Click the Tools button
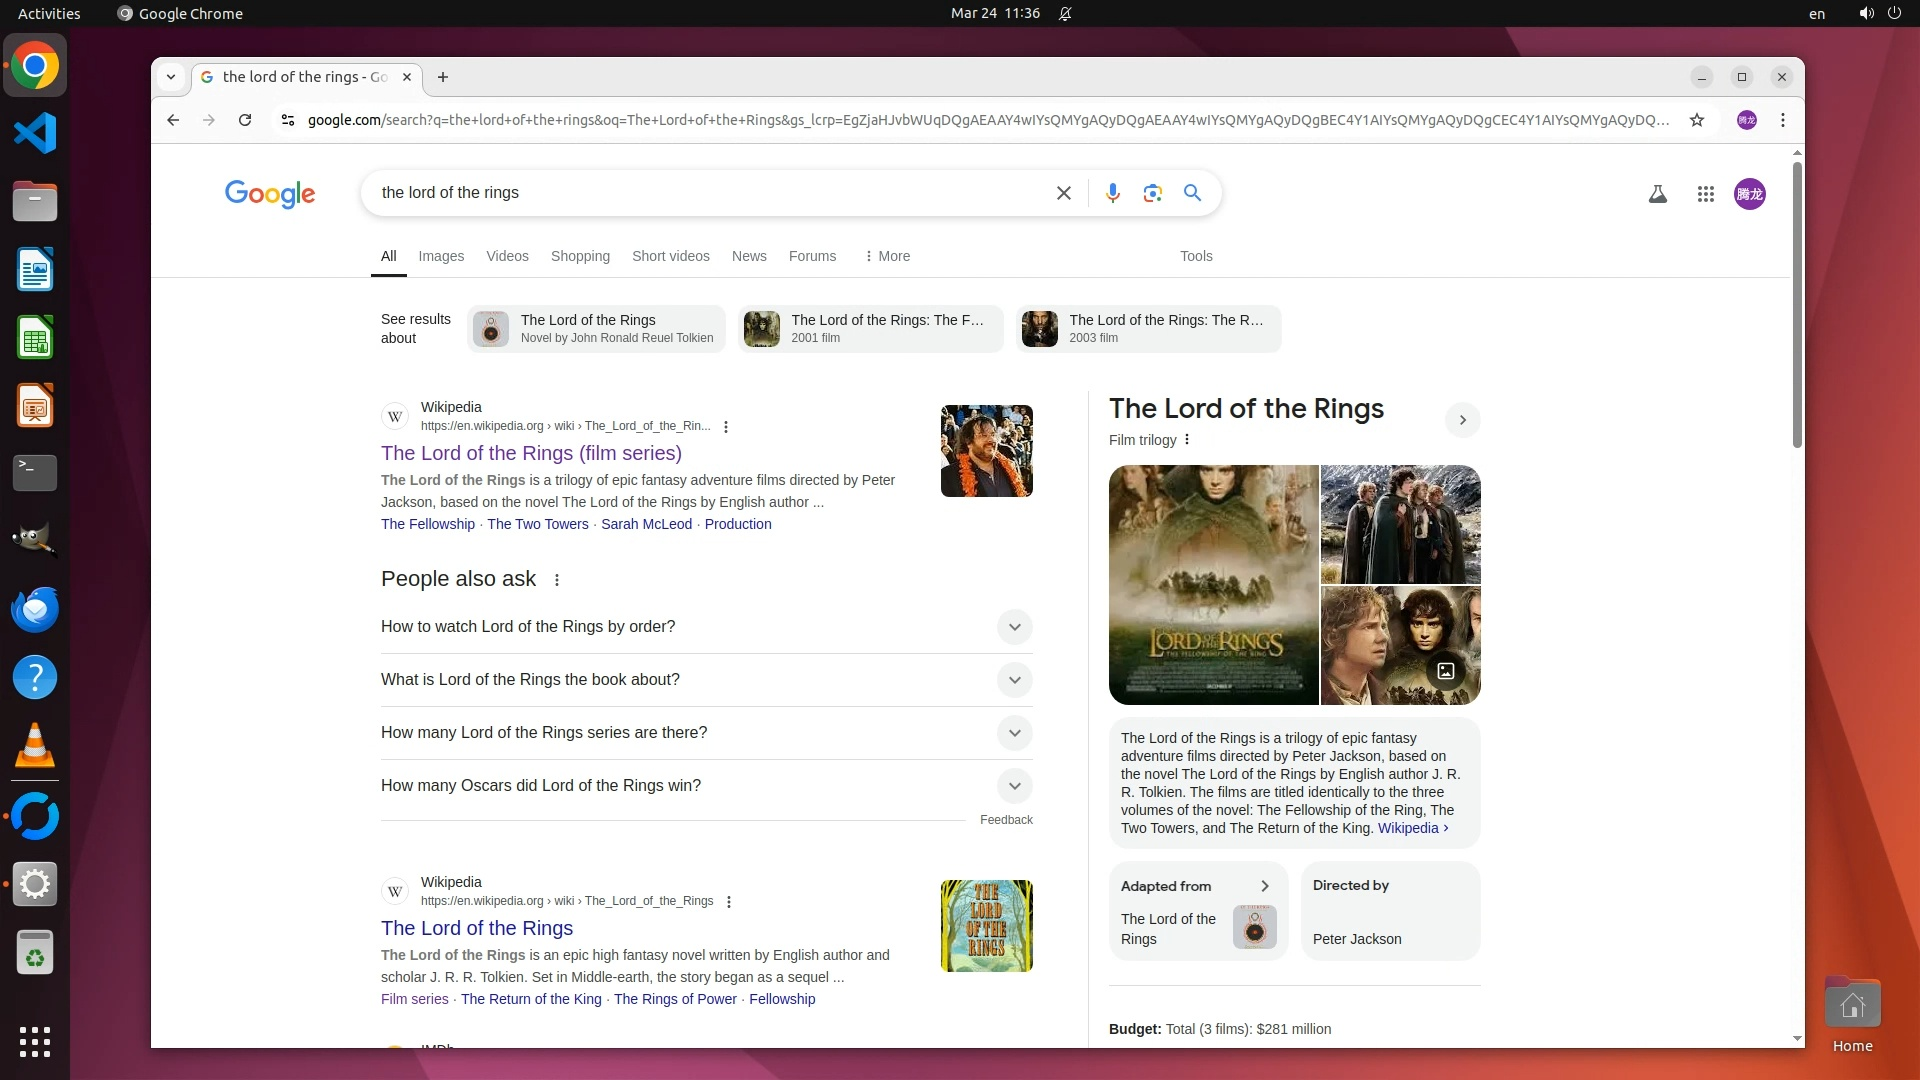 pyautogui.click(x=1196, y=256)
